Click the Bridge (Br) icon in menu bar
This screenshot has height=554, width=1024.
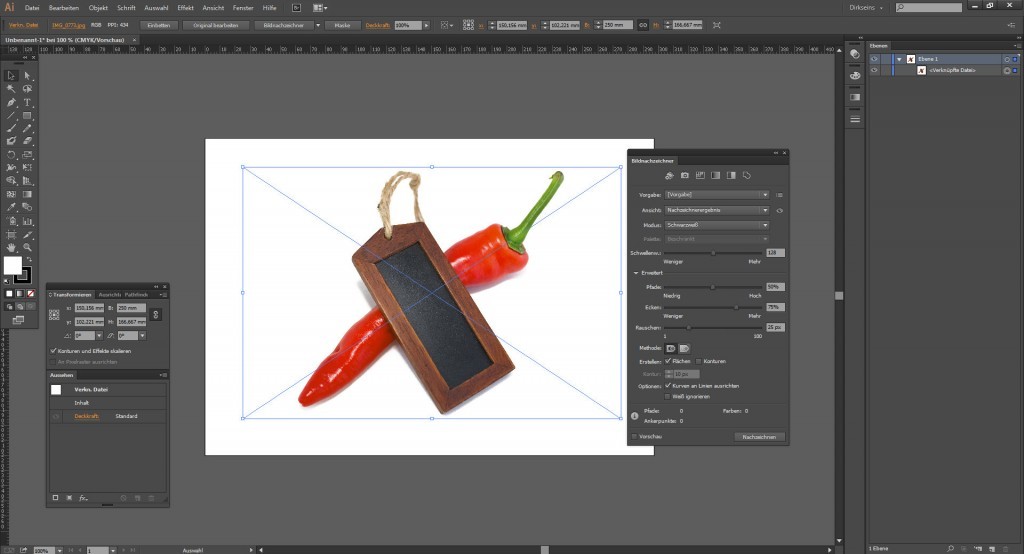[x=296, y=8]
